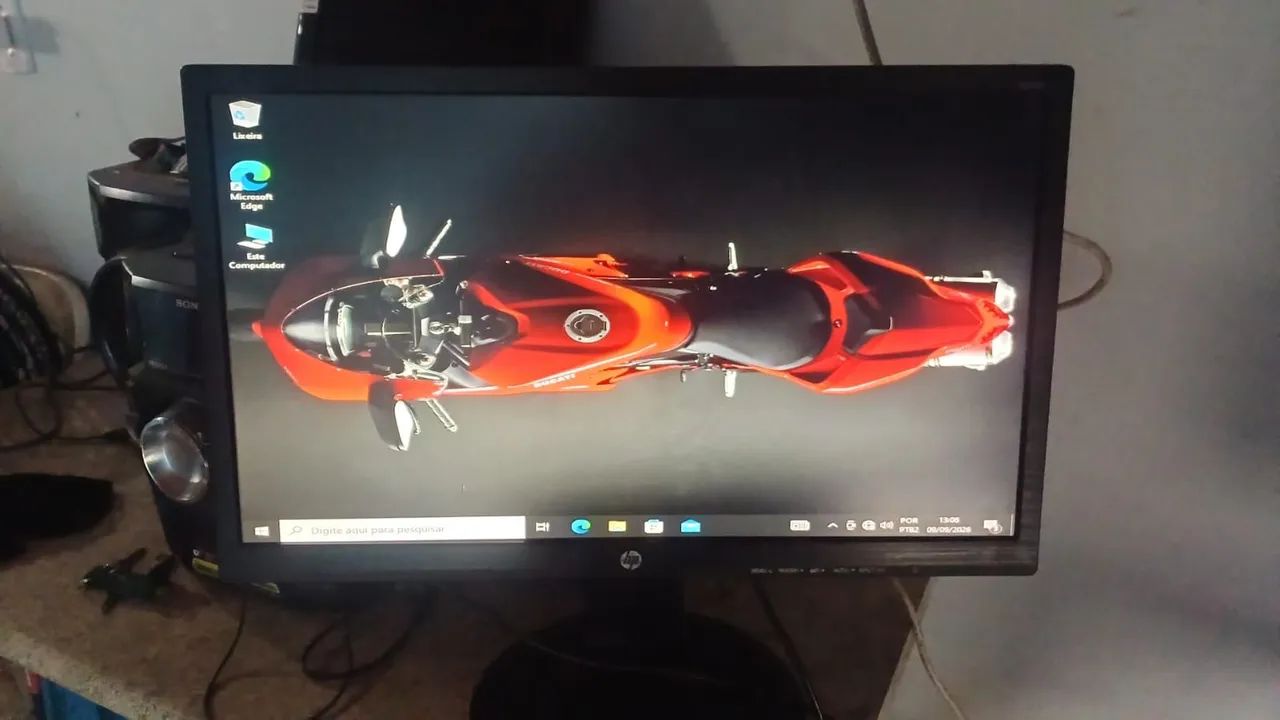Open the Microsoft Edge desktop shortcut
Image resolution: width=1280 pixels, height=720 pixels.
[x=250, y=185]
